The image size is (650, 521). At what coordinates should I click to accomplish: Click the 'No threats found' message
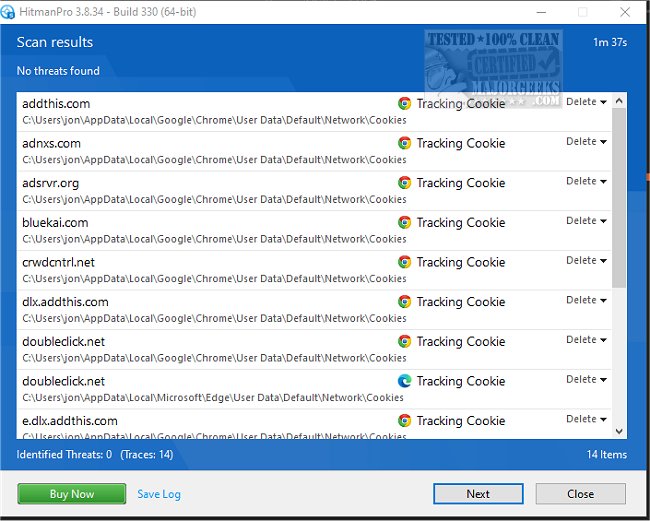click(x=58, y=71)
